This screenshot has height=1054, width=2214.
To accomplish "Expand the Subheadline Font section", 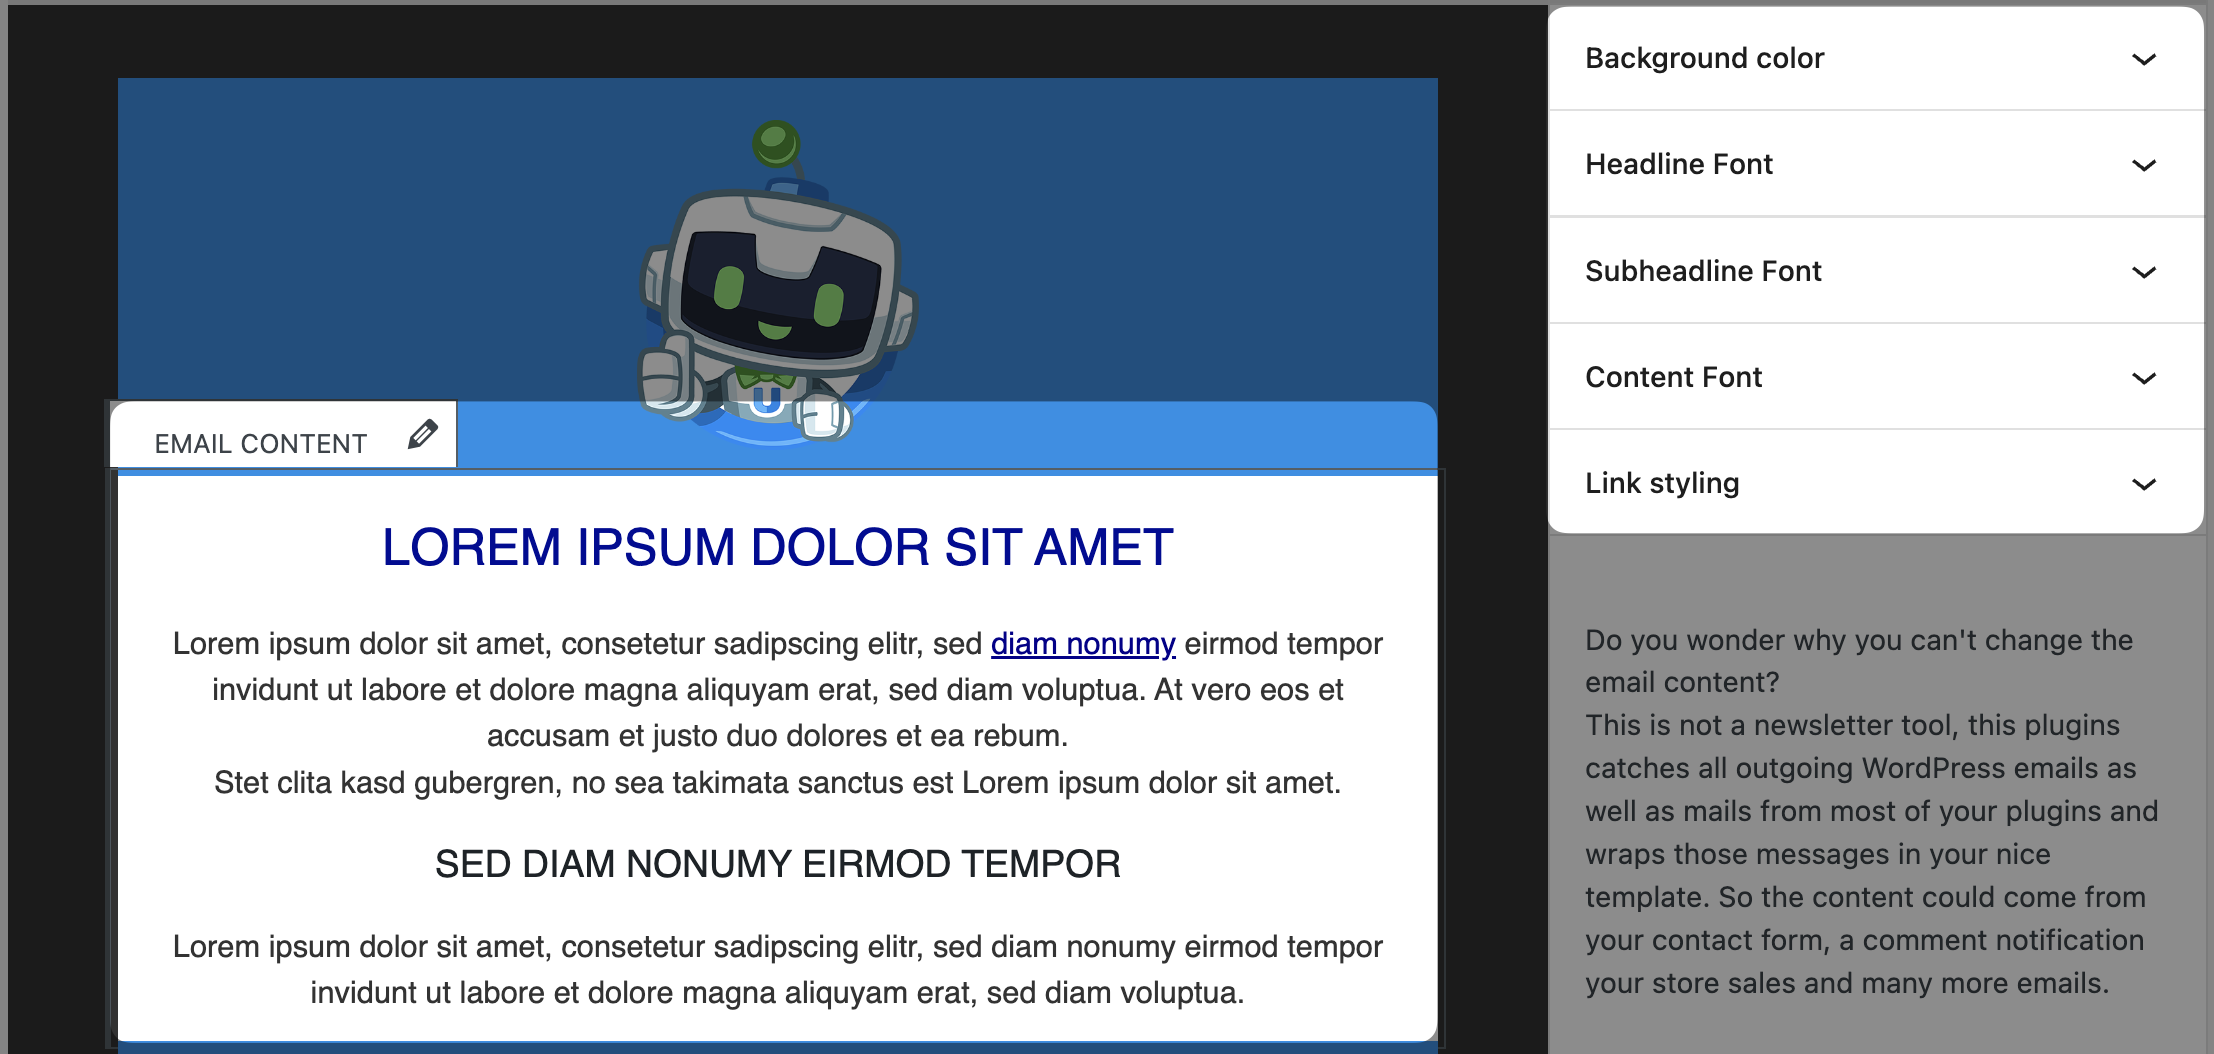I will click(x=1703, y=272).
